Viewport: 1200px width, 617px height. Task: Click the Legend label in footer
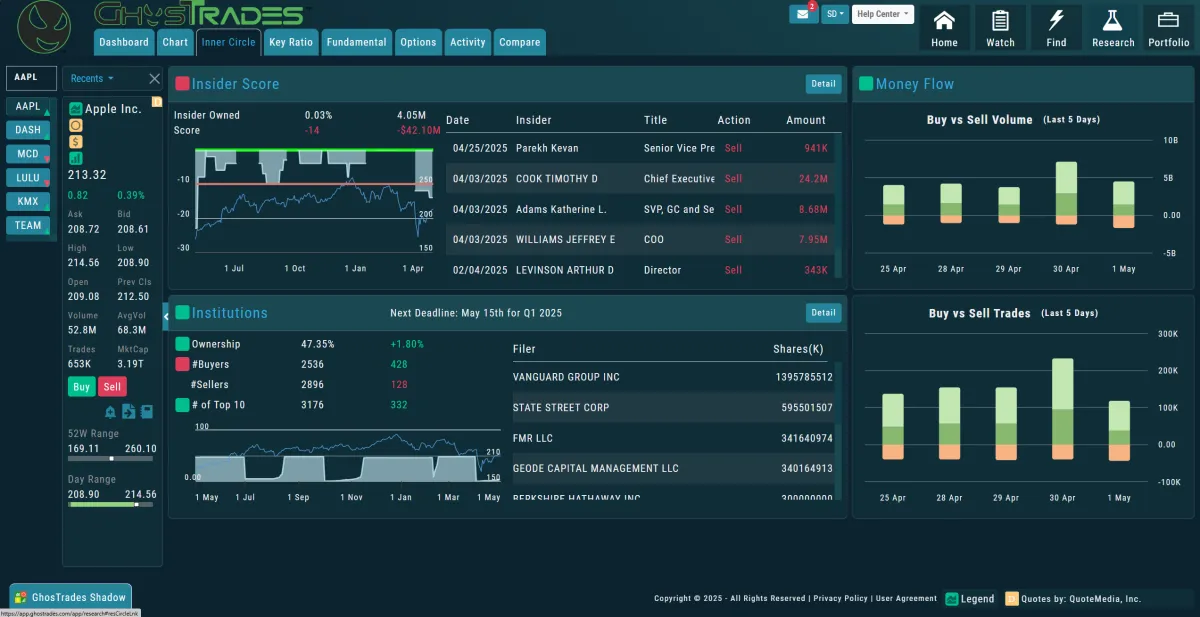[x=978, y=599]
